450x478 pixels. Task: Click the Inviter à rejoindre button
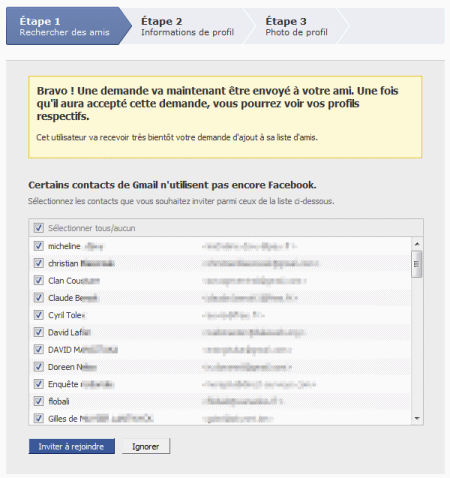[x=71, y=446]
